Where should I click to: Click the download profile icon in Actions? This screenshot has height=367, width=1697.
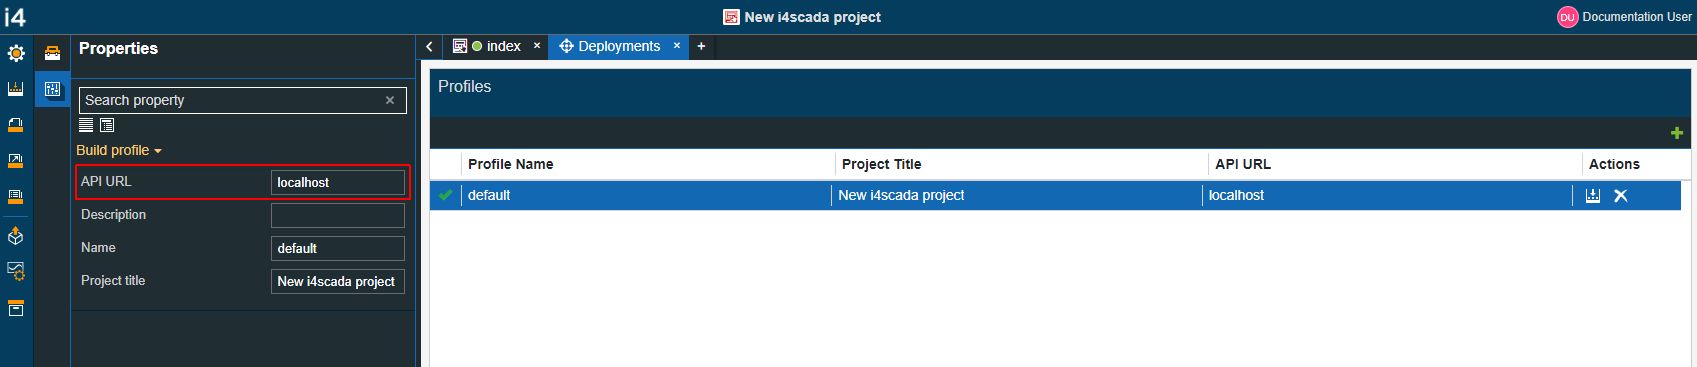1593,196
